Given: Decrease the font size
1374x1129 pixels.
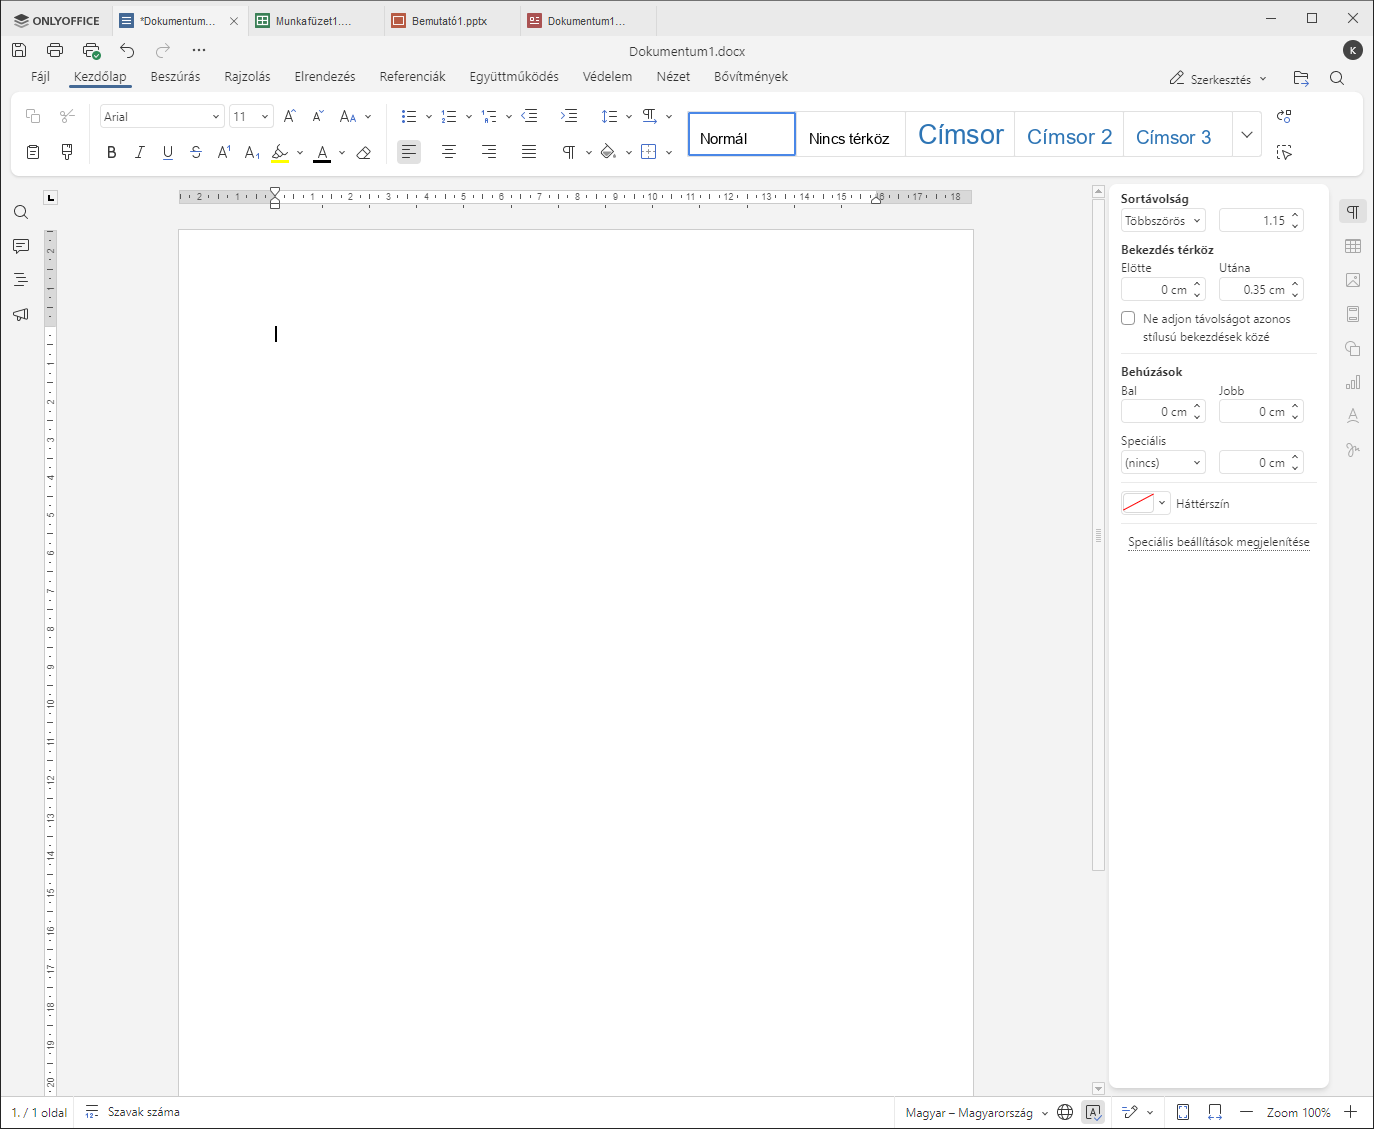Looking at the screenshot, I should point(318,116).
